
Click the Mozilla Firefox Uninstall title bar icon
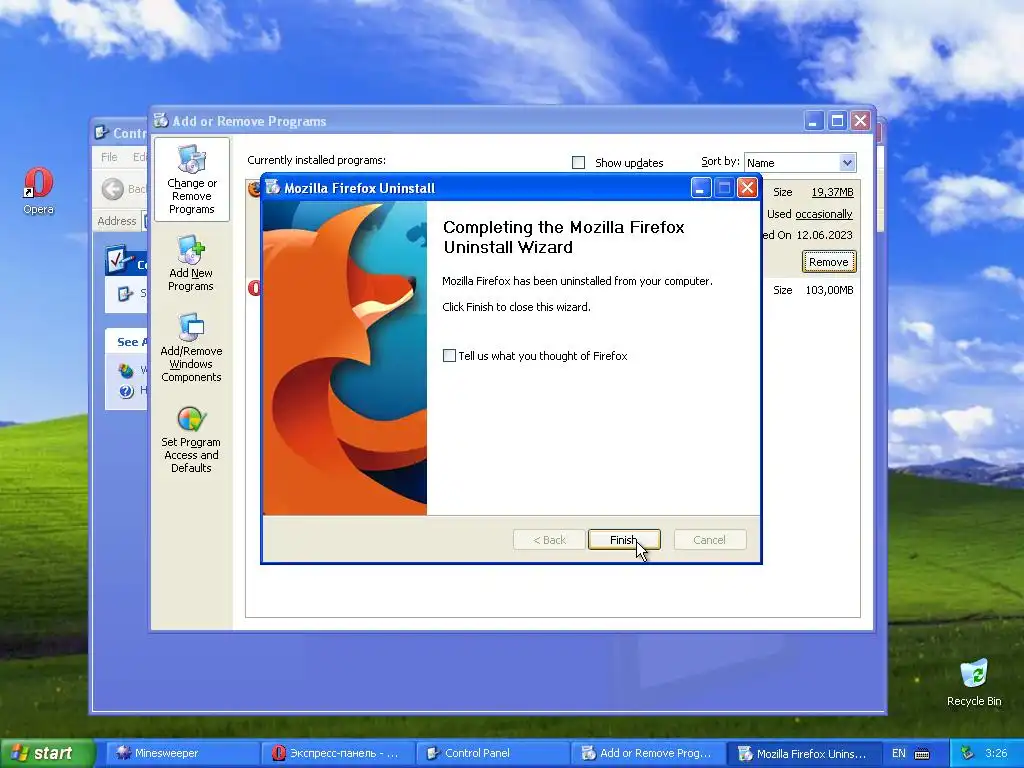pyautogui.click(x=272, y=187)
